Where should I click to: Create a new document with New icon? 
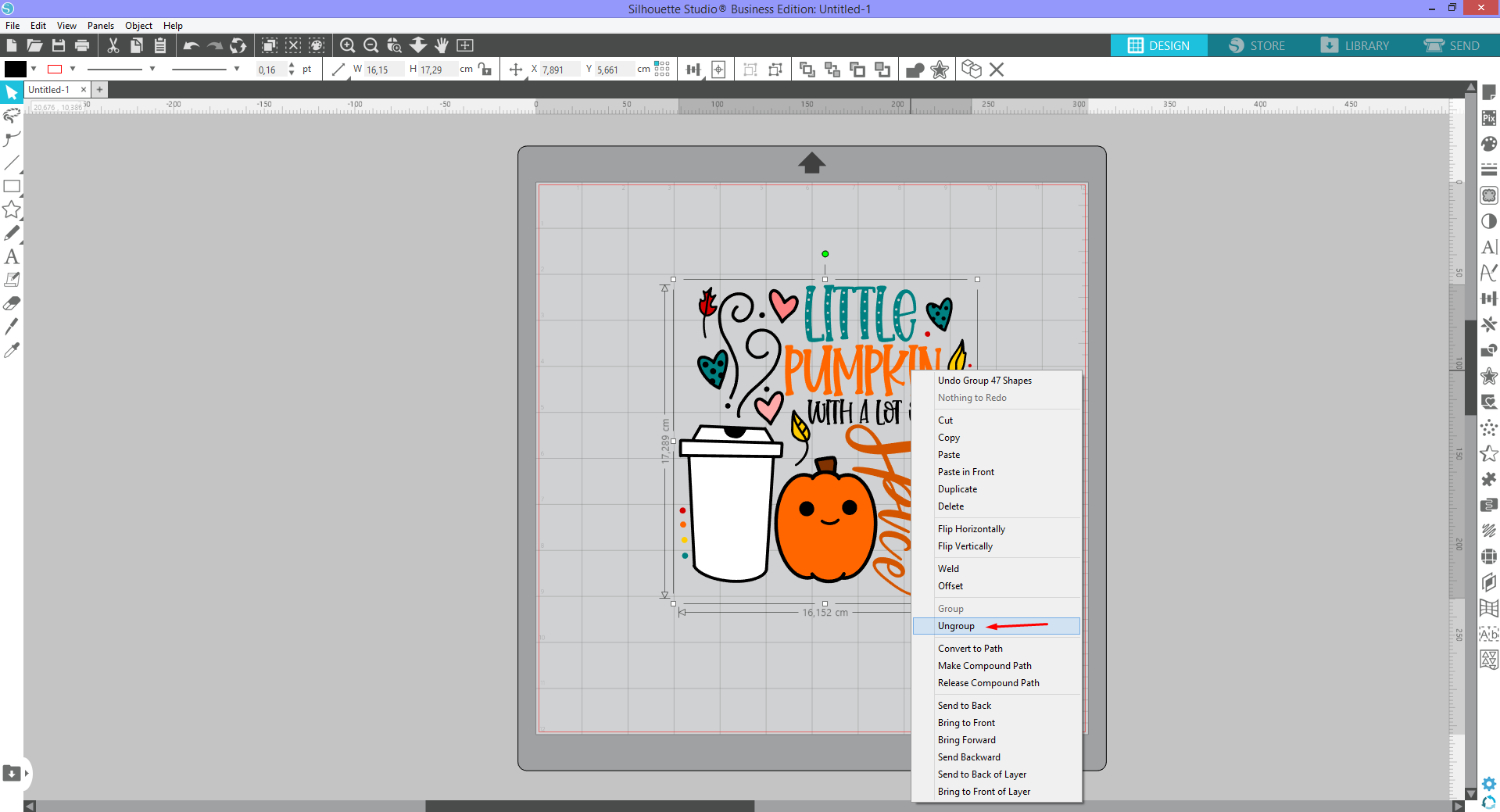point(11,46)
